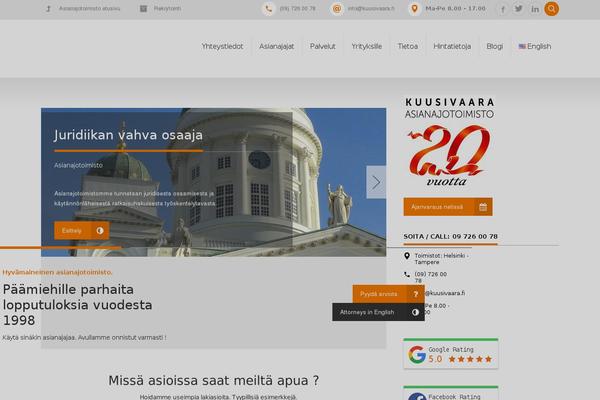
Task: Click Hyvämaineinen asianajotoimisto text
Action: (x=57, y=272)
